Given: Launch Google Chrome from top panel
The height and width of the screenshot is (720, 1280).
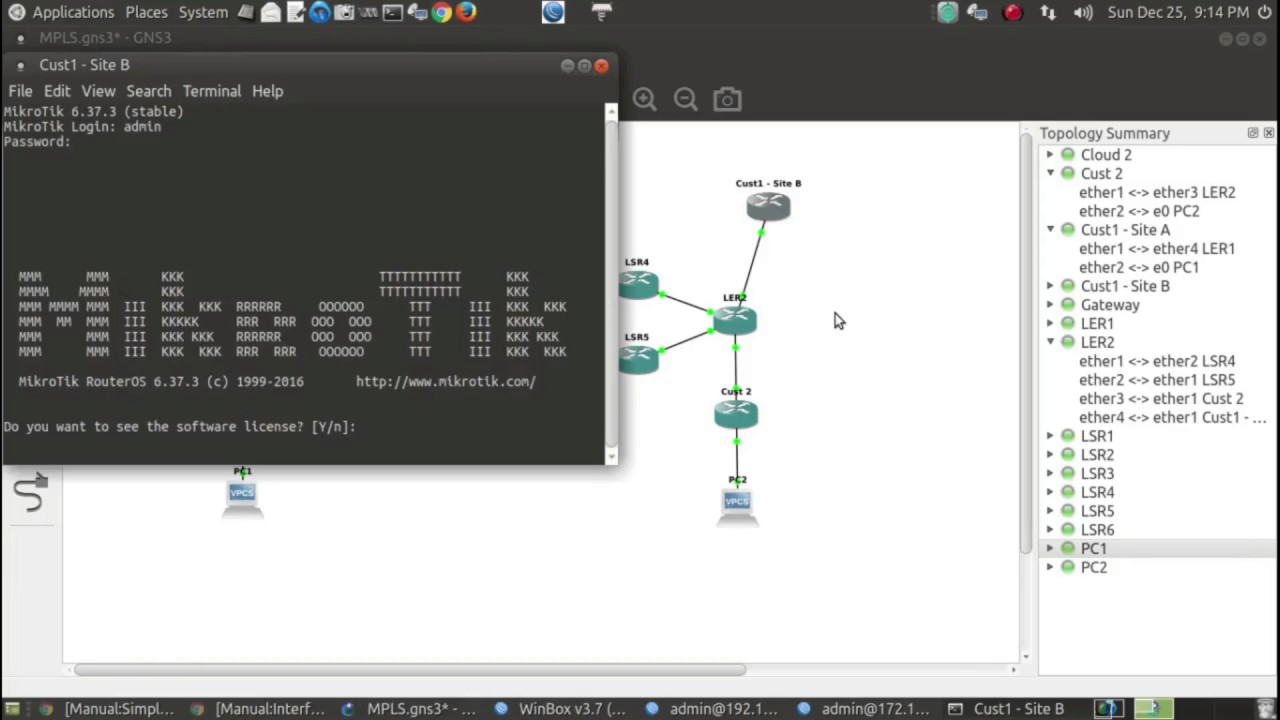Looking at the screenshot, I should [441, 12].
